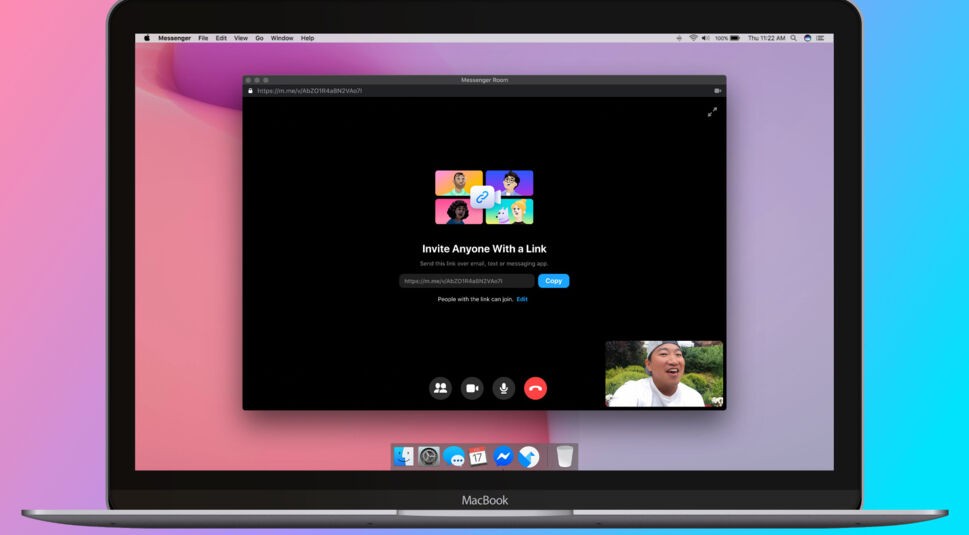Open the Help menu
The width and height of the screenshot is (969, 535).
coord(308,38)
